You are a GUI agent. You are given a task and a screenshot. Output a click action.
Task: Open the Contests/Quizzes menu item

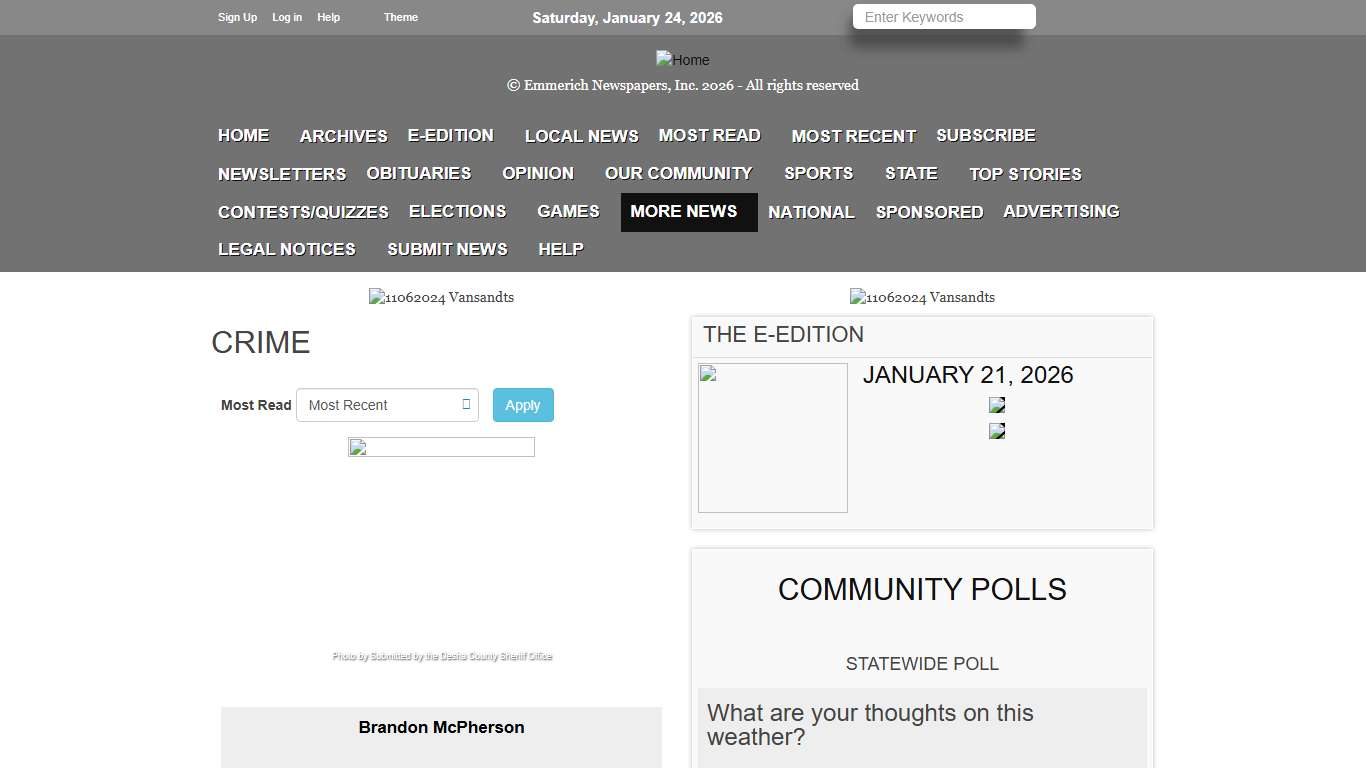(x=303, y=212)
